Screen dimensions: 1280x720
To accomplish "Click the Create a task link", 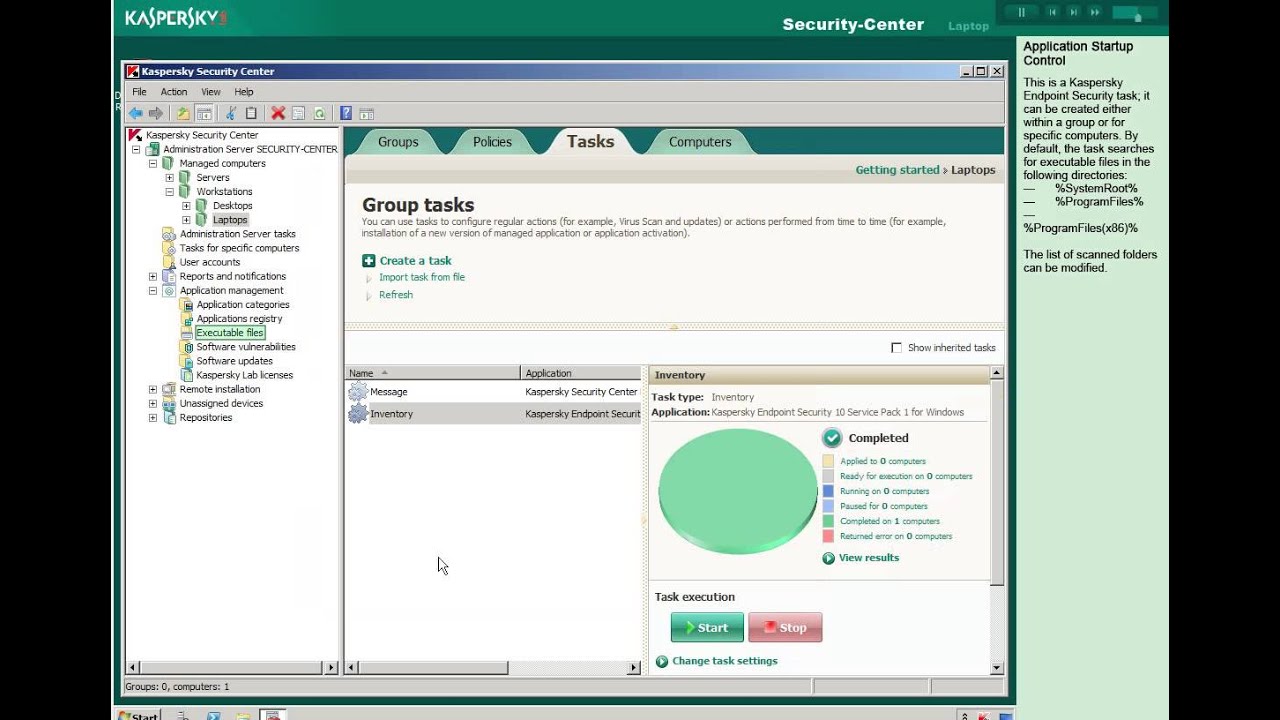I will 415,261.
